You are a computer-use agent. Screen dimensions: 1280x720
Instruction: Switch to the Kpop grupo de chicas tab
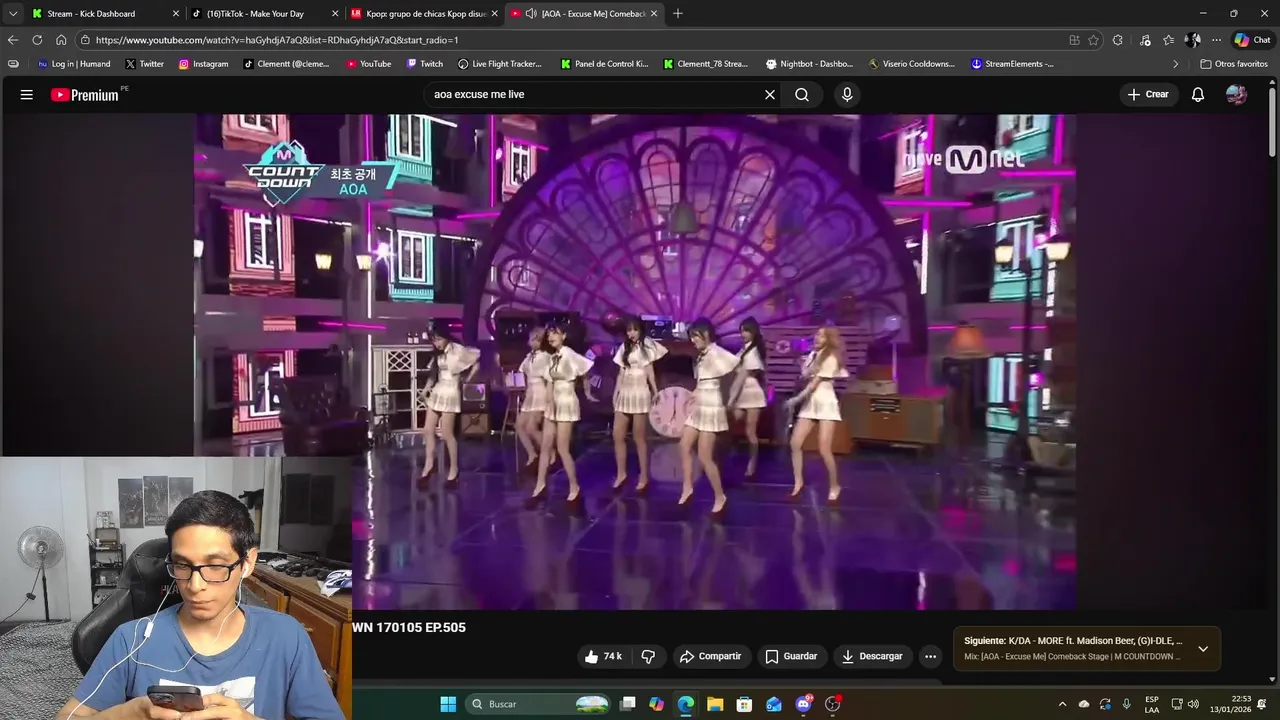tap(425, 14)
